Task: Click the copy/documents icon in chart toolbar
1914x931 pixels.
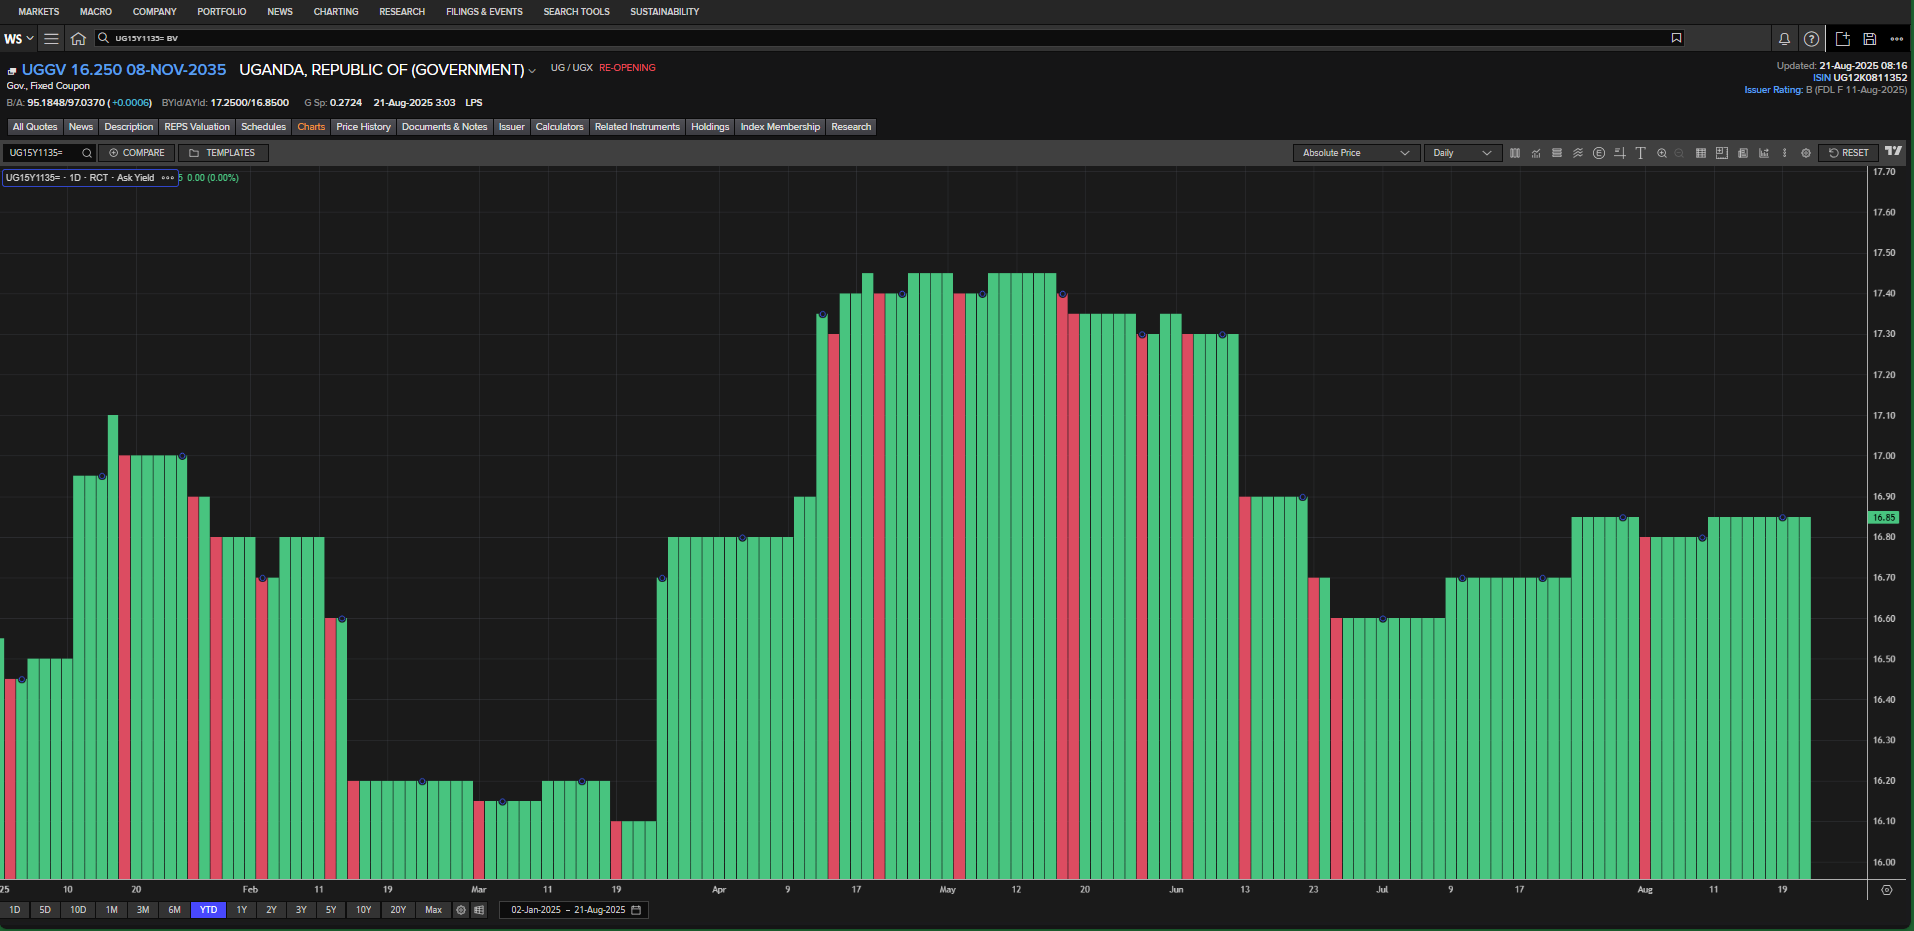Action: (1743, 153)
